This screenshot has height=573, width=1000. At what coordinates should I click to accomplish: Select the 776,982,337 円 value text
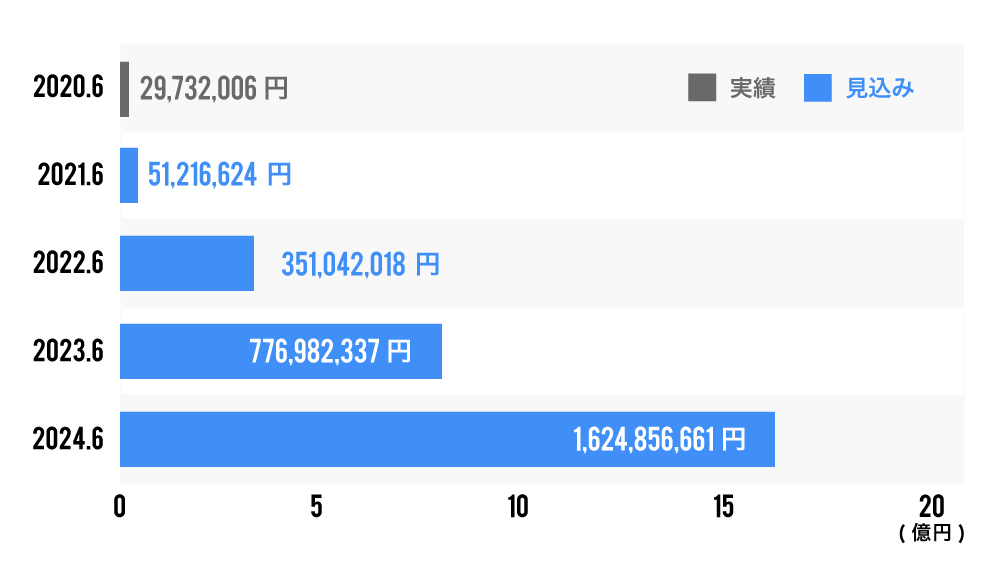tap(329, 352)
